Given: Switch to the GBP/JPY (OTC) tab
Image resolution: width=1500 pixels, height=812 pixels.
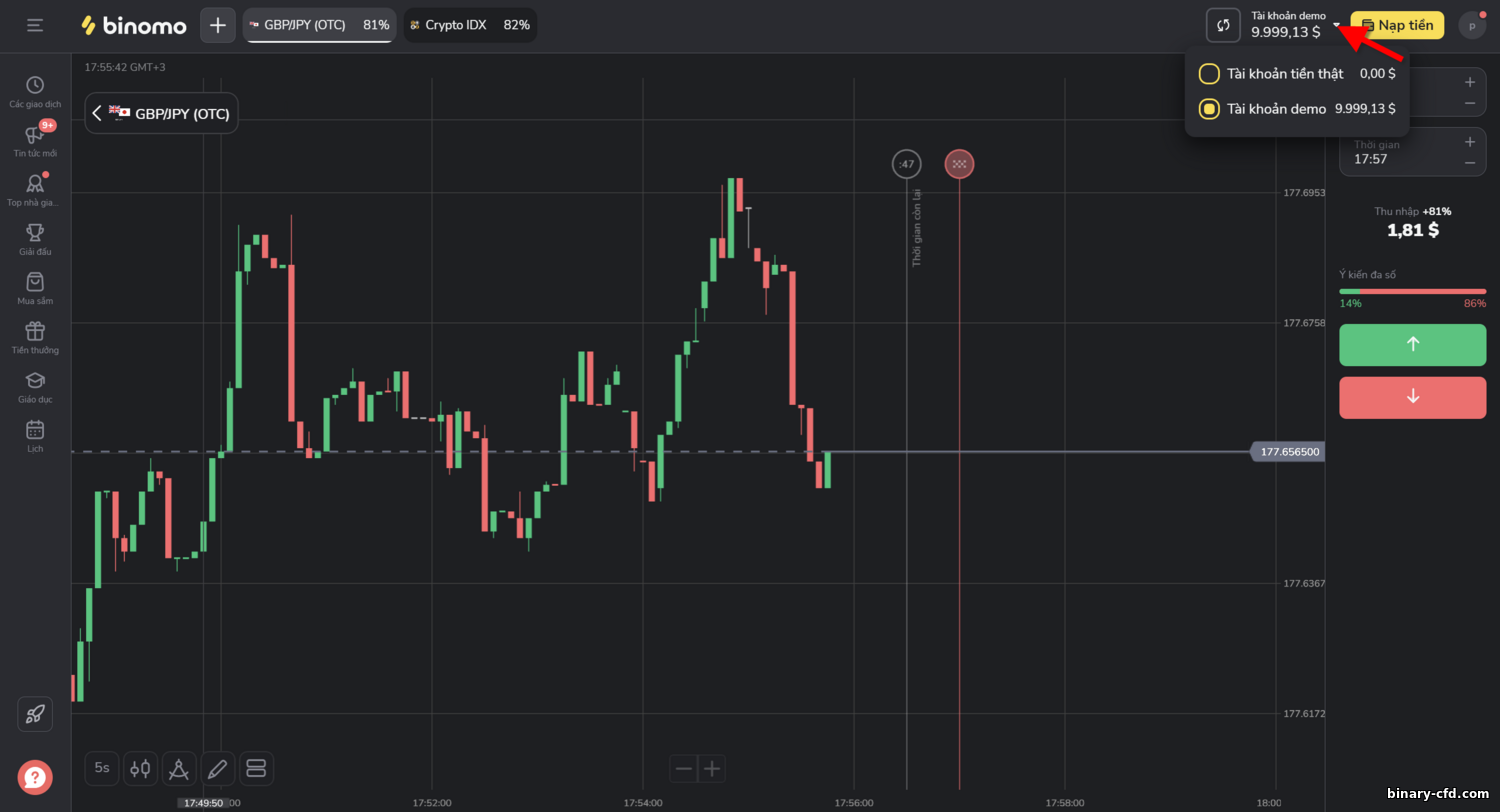Looking at the screenshot, I should click(319, 25).
